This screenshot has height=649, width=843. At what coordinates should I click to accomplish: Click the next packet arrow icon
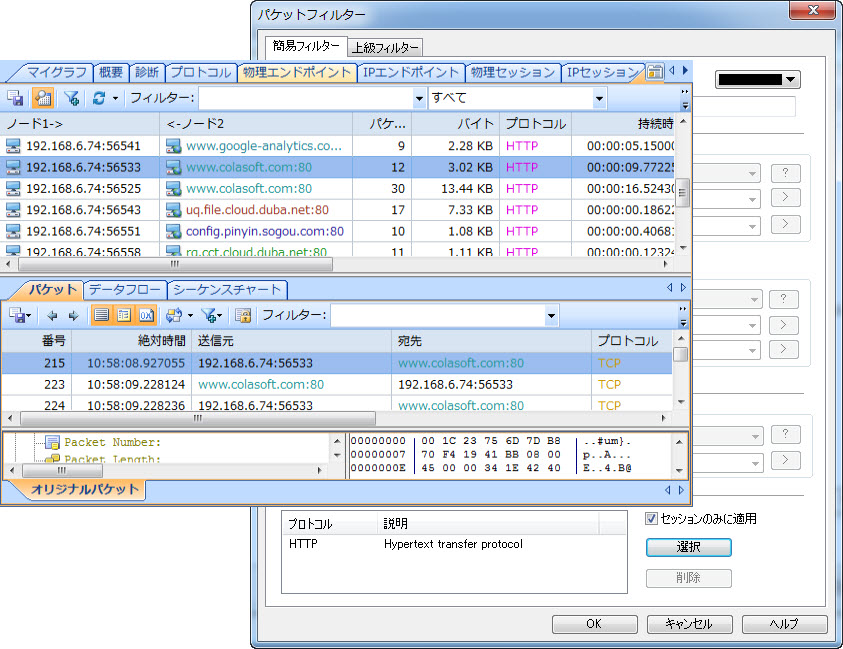pyautogui.click(x=73, y=316)
